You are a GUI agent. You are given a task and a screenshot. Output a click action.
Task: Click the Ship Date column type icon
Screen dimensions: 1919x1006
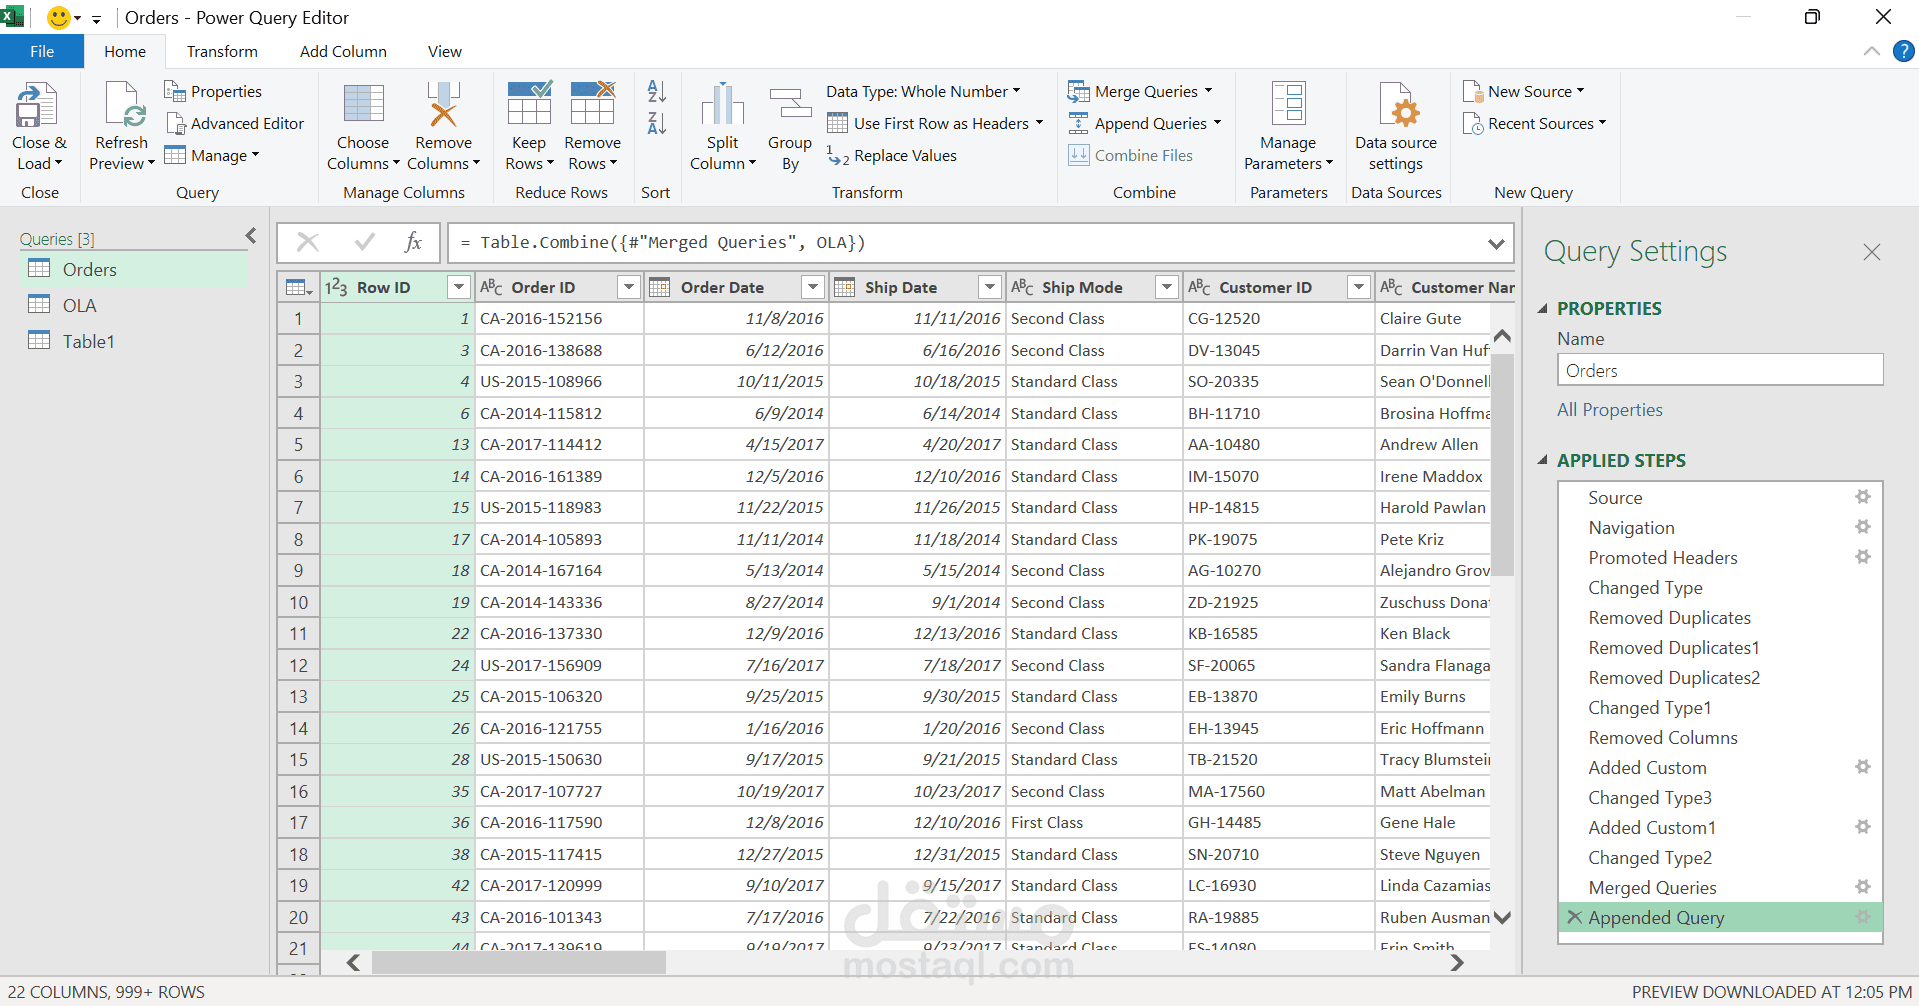(x=845, y=288)
